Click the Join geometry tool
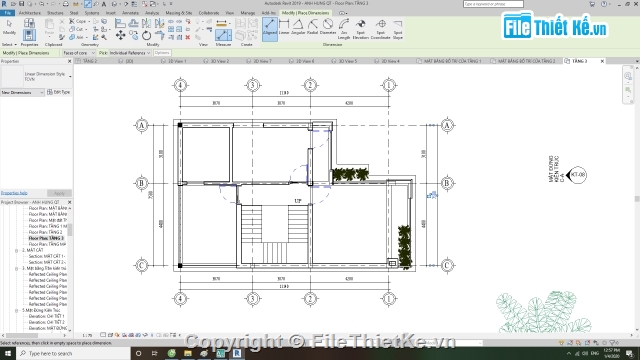The image size is (640, 360). coord(77,37)
